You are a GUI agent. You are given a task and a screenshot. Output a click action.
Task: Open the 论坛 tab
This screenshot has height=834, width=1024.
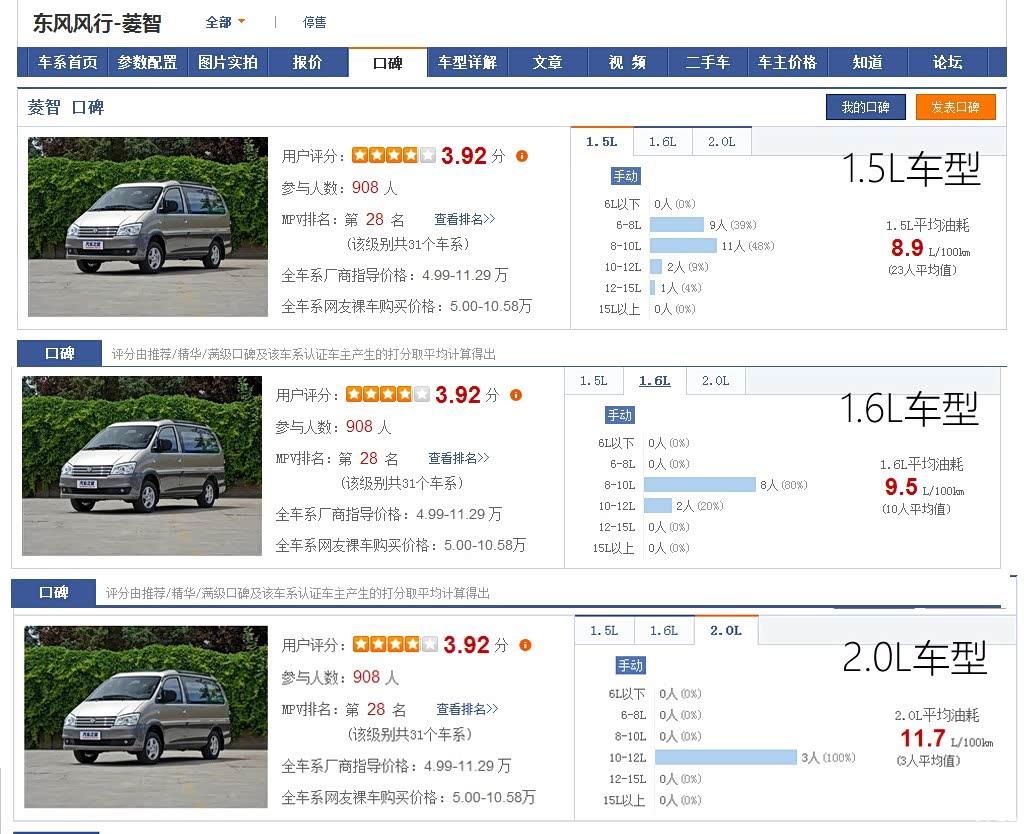pyautogui.click(x=948, y=63)
